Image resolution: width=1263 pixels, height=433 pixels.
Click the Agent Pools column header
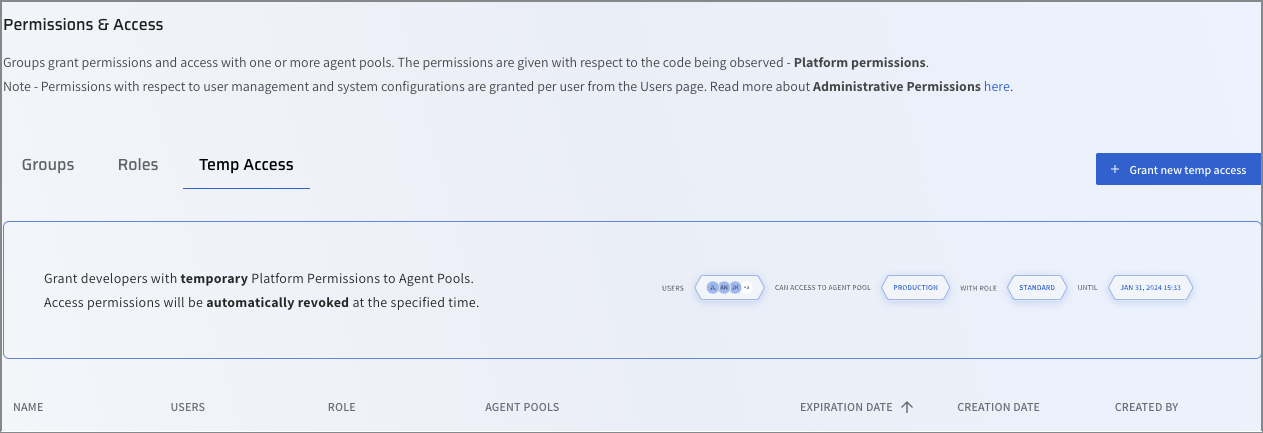pyautogui.click(x=522, y=407)
